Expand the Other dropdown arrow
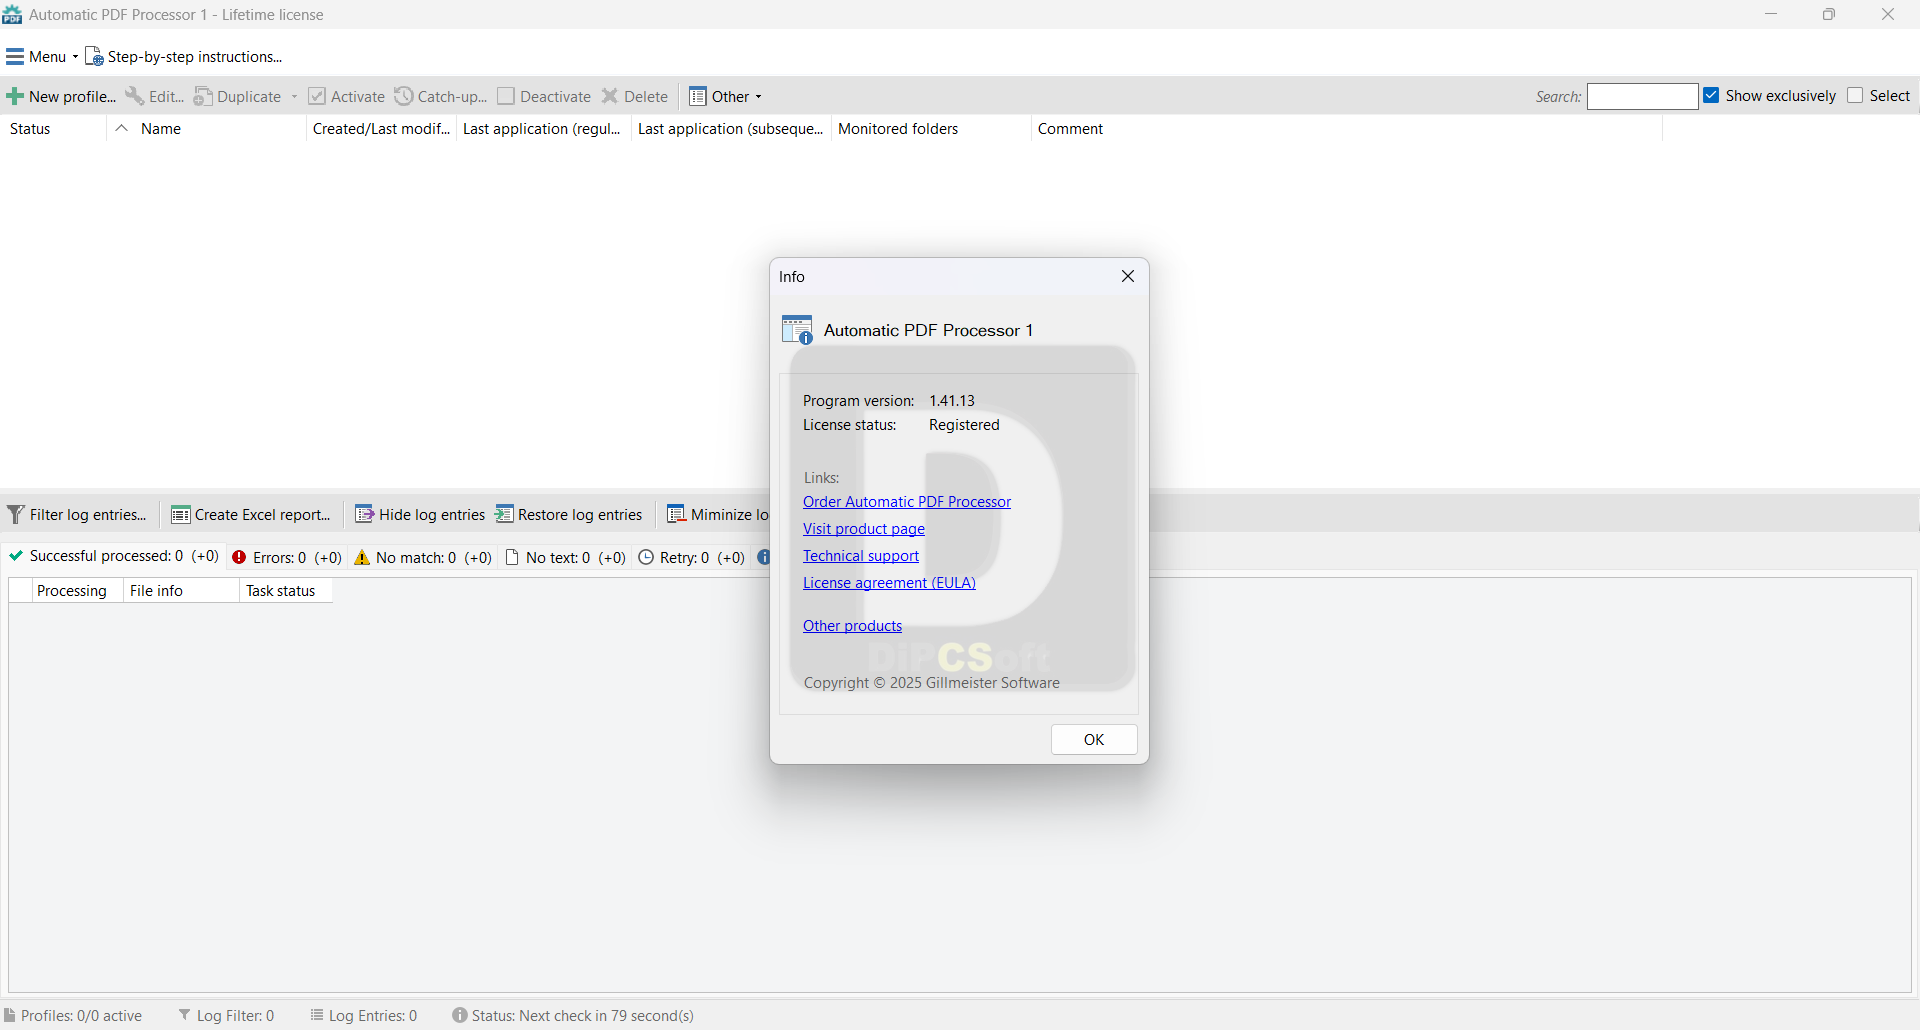The image size is (1920, 1030). click(x=759, y=97)
